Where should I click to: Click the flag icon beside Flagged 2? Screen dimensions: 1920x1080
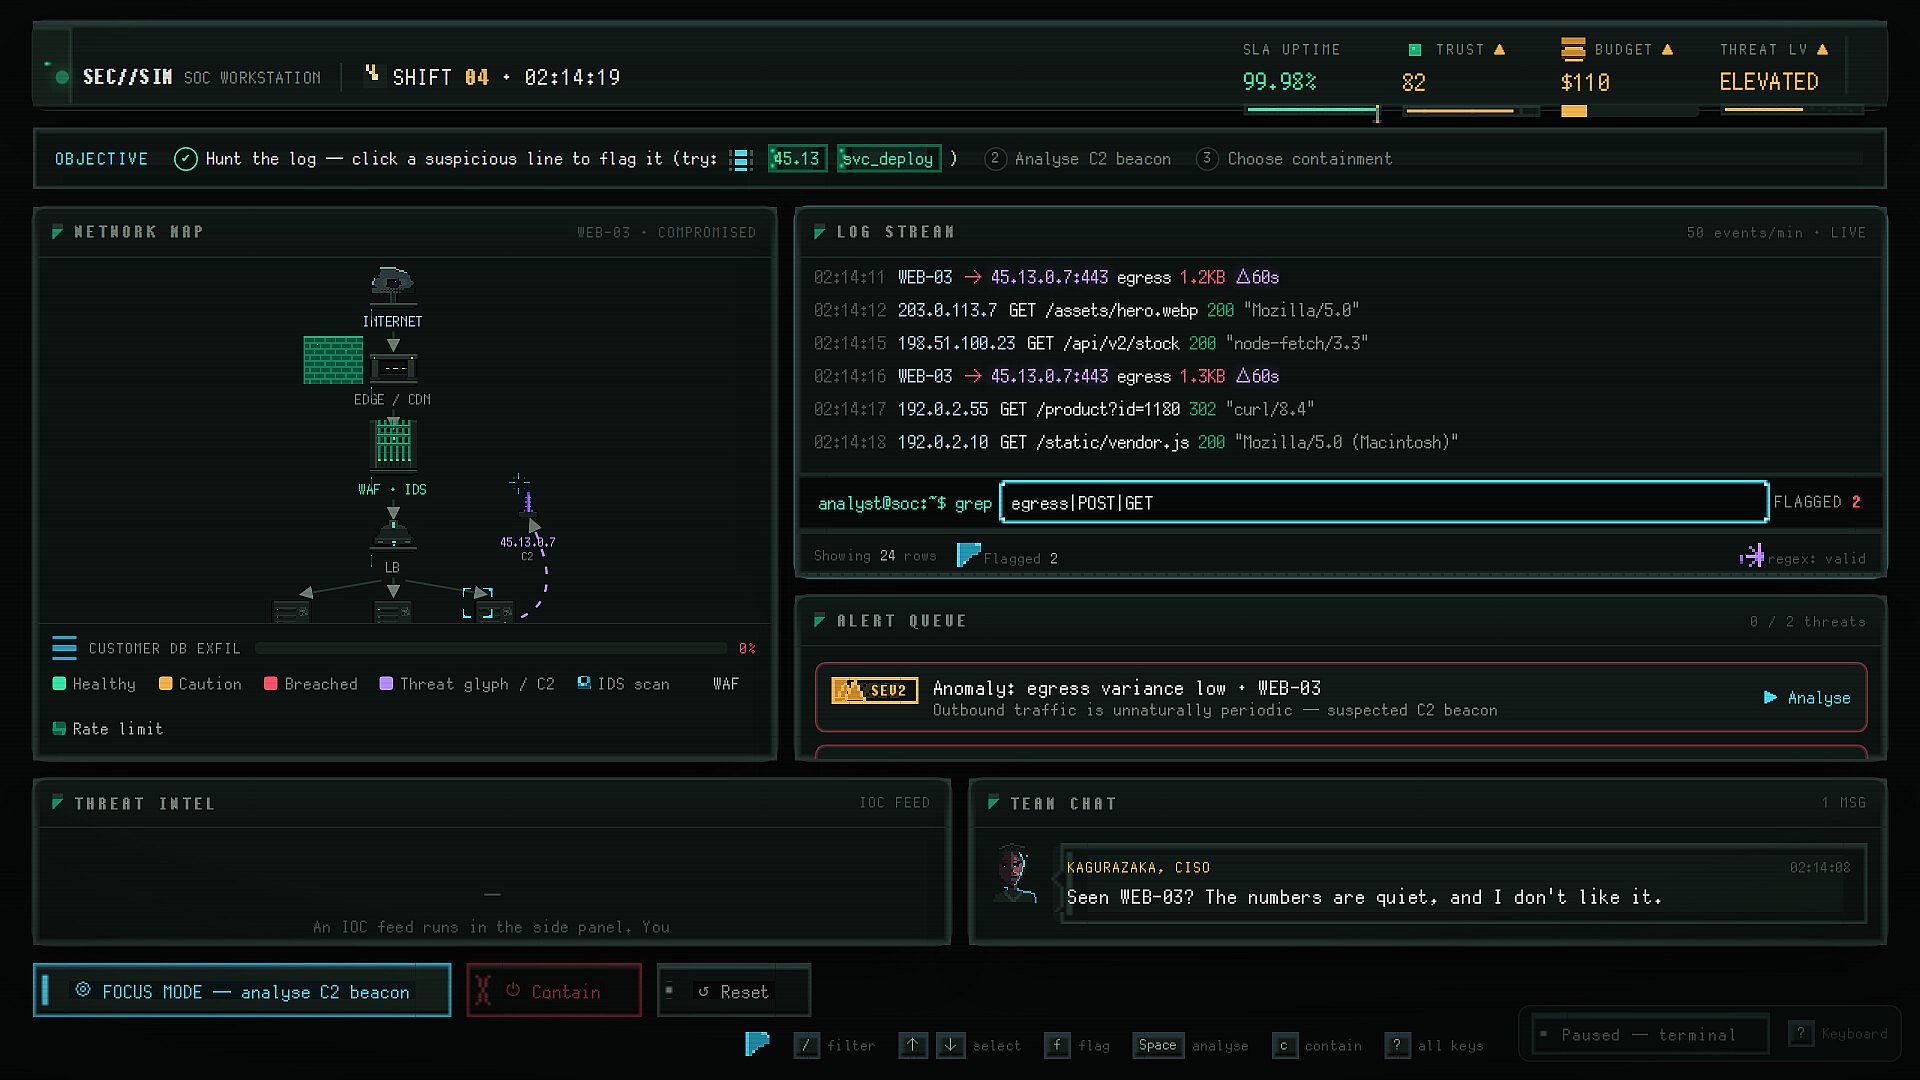click(968, 555)
